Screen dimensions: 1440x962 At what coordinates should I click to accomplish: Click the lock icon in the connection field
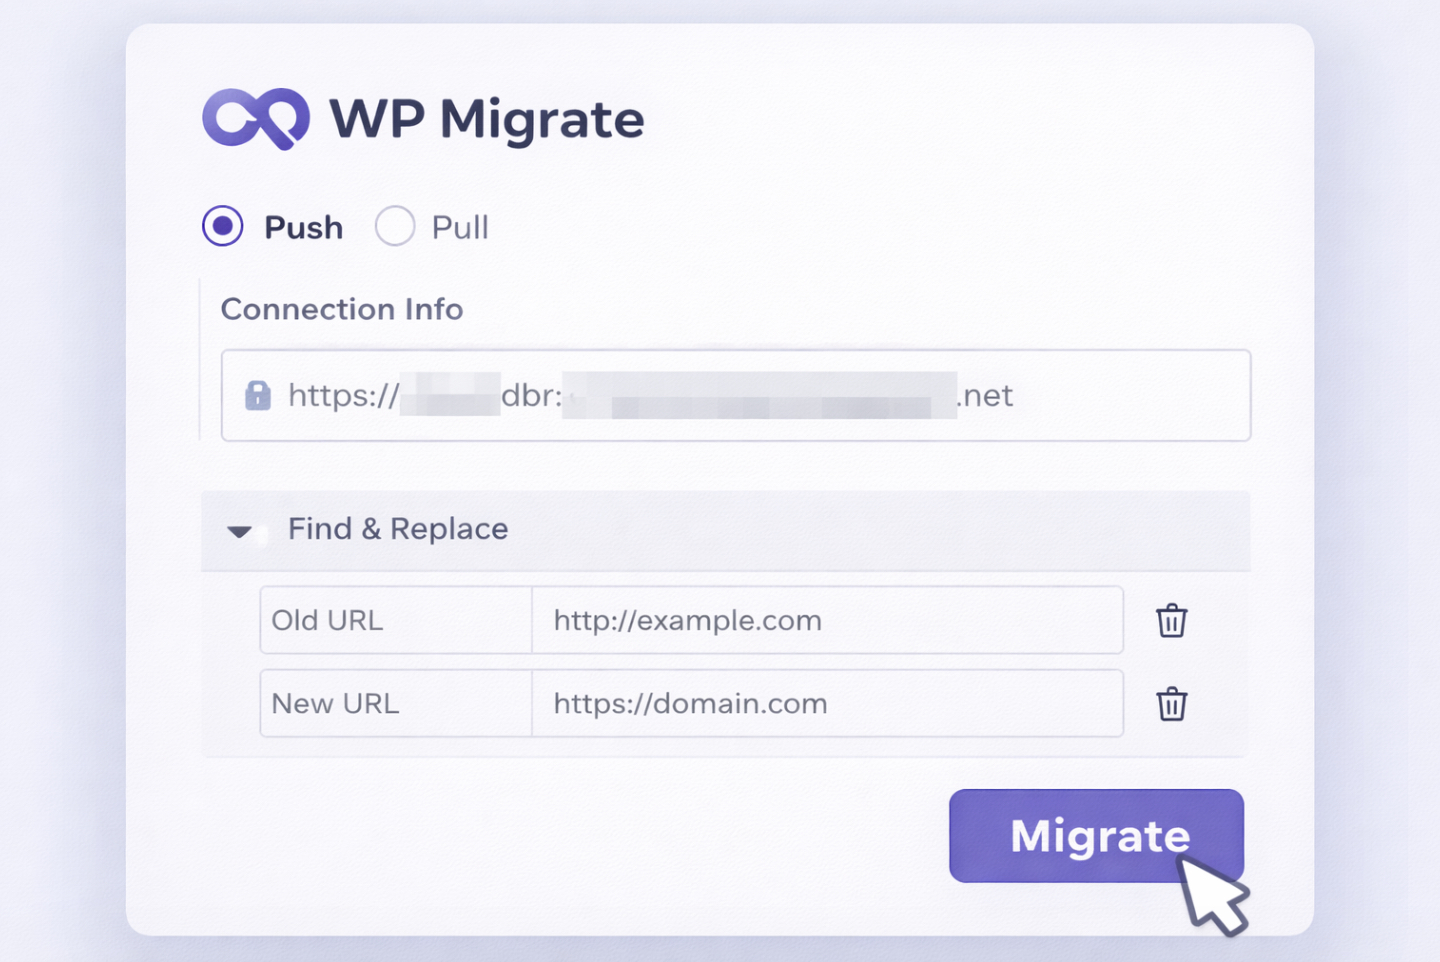pos(258,396)
